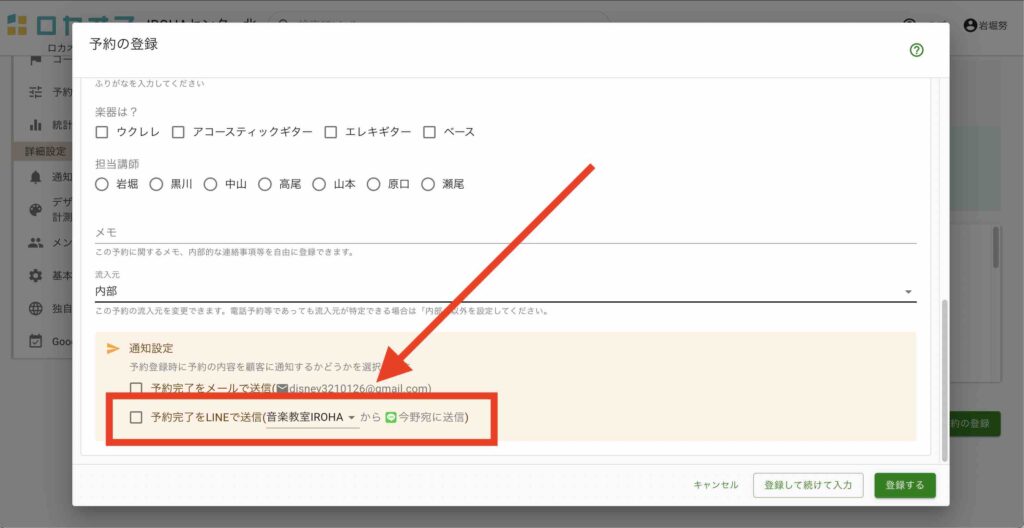Click the green help question mark icon
This screenshot has height=528, width=1024.
coord(916,50)
